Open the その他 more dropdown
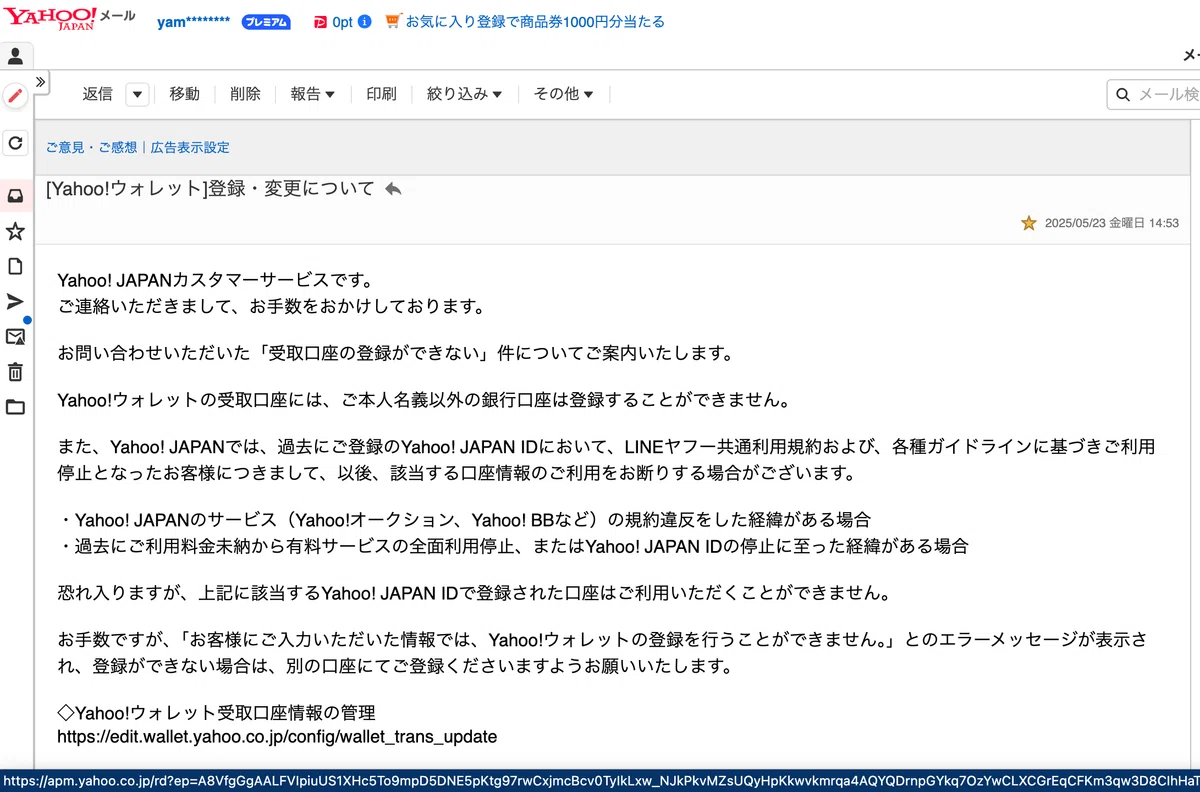1200x792 pixels. (563, 94)
